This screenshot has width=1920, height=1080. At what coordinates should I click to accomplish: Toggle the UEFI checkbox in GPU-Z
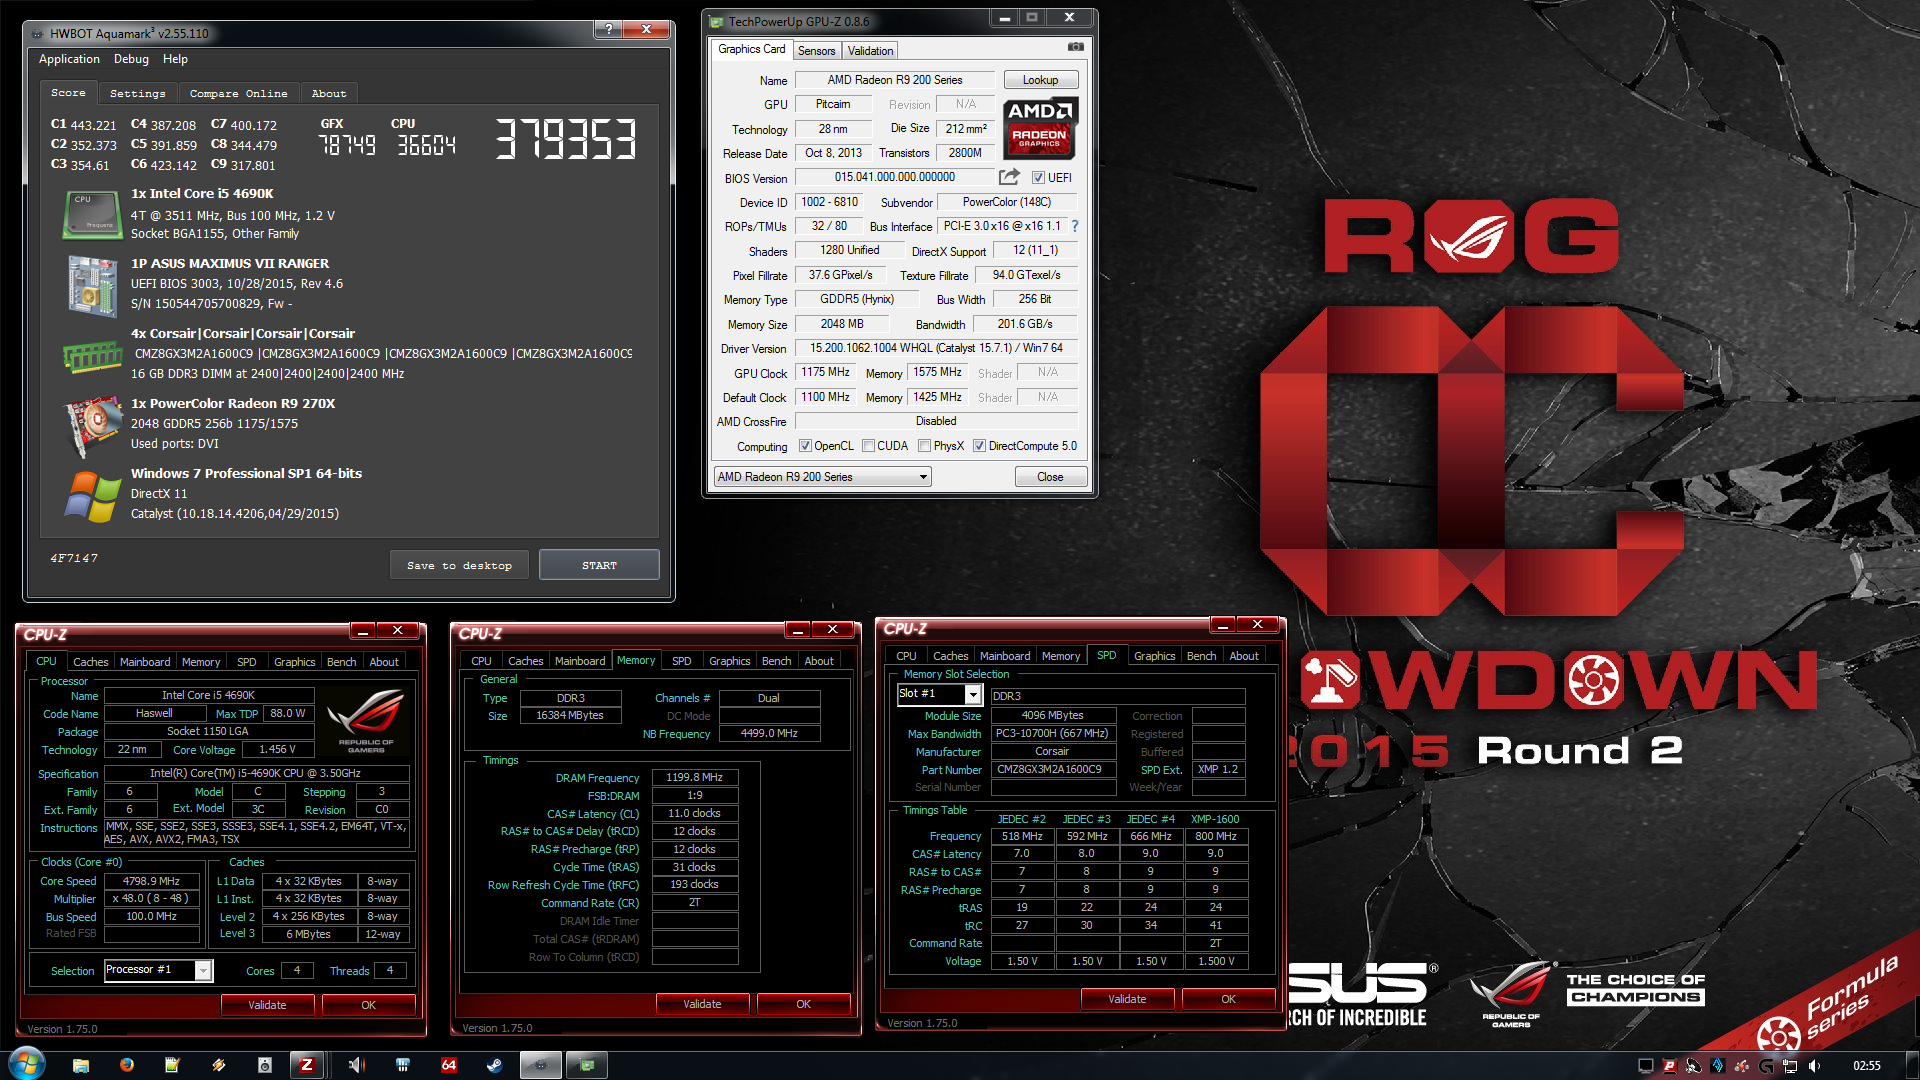coord(1038,178)
